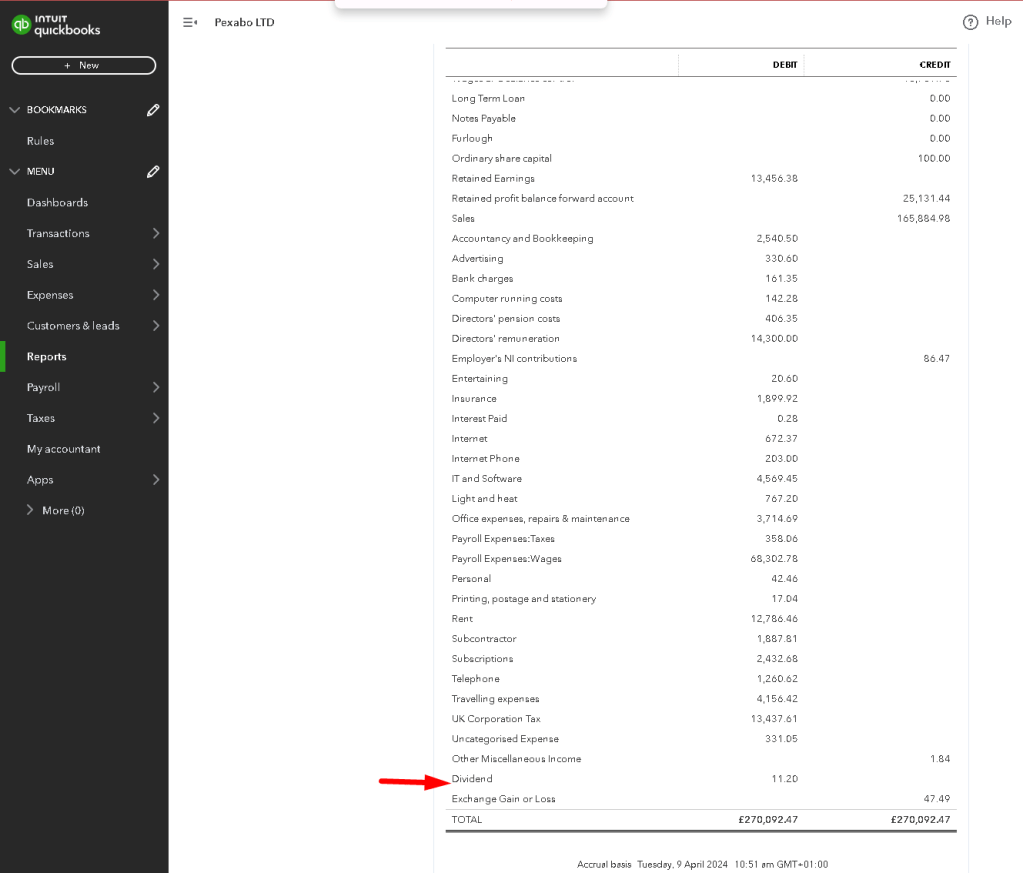This screenshot has width=1023, height=873.
Task: Open the Help question mark icon
Action: coord(970,22)
